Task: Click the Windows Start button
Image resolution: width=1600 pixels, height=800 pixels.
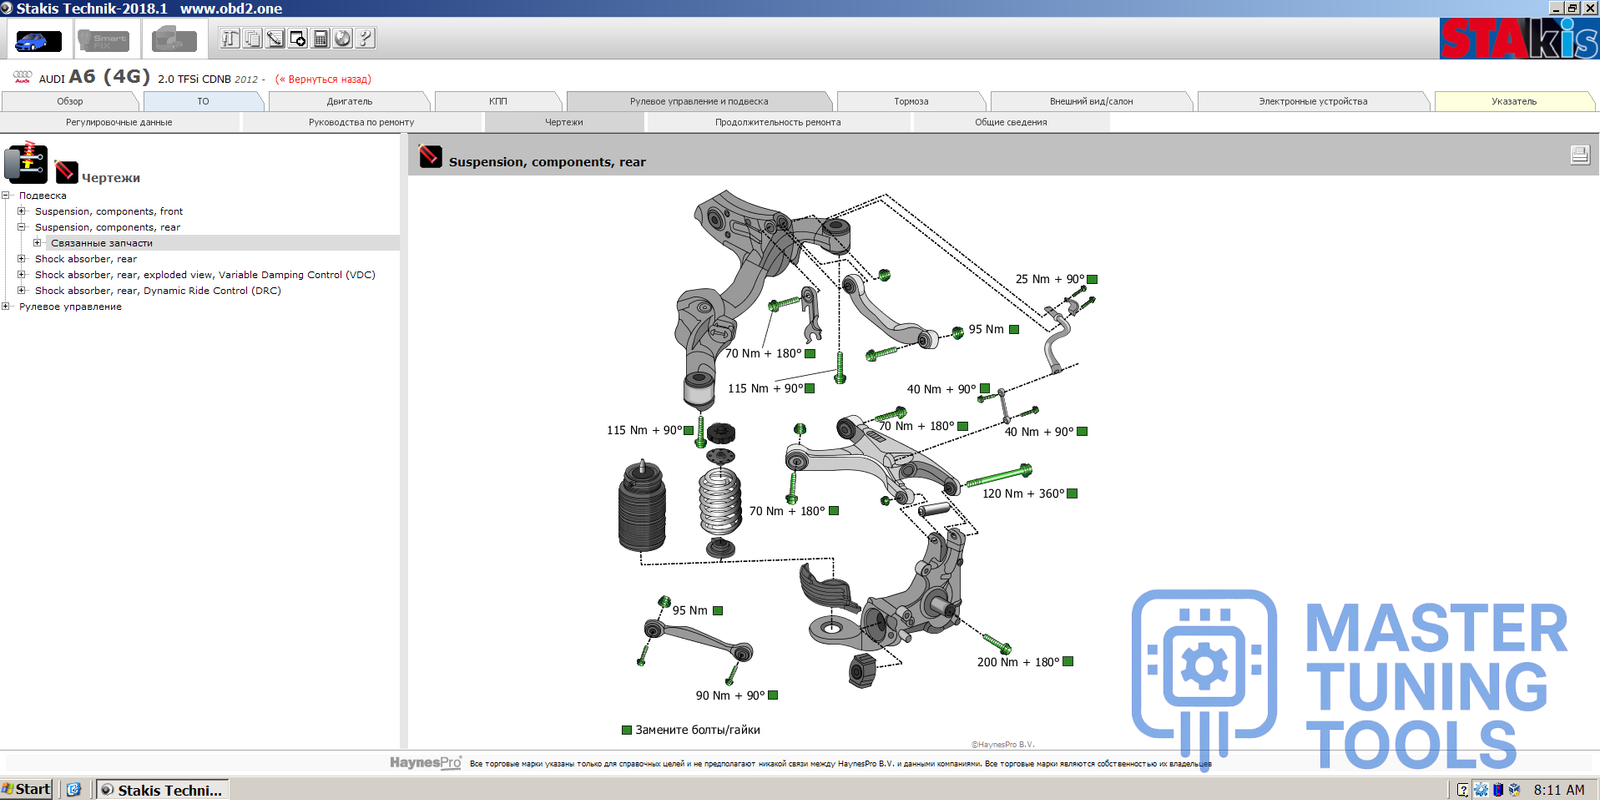Action: click(x=27, y=789)
